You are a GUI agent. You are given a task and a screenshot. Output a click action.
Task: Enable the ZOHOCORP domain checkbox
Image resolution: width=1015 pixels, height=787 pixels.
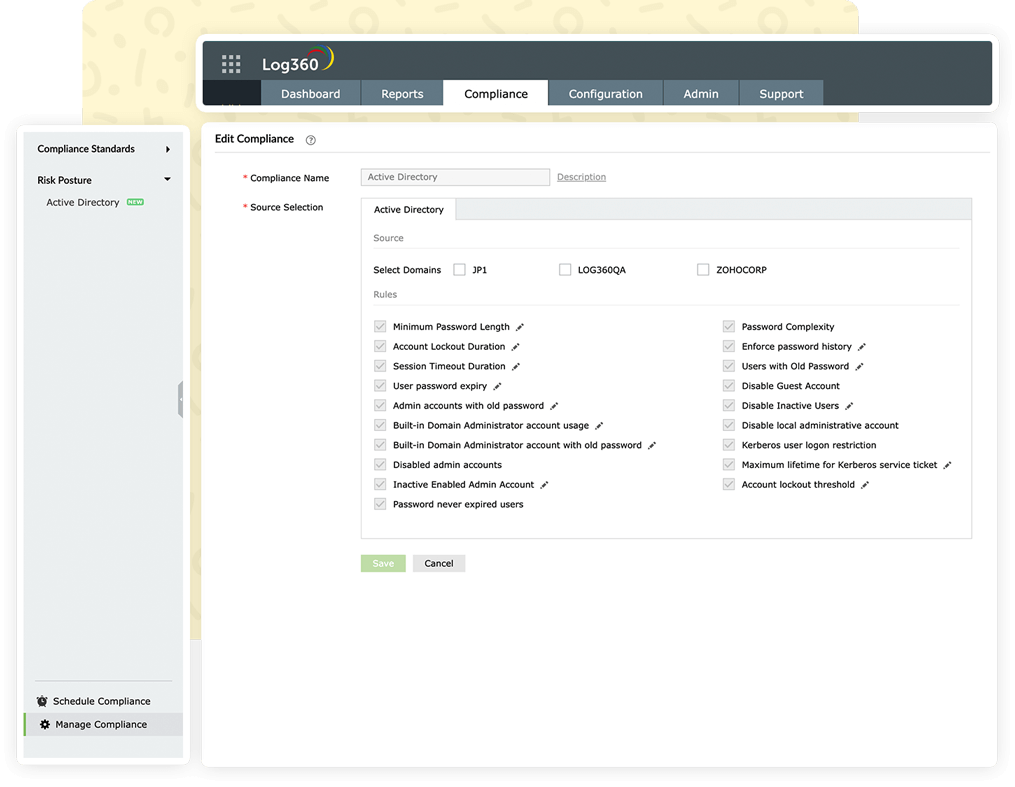[703, 270]
